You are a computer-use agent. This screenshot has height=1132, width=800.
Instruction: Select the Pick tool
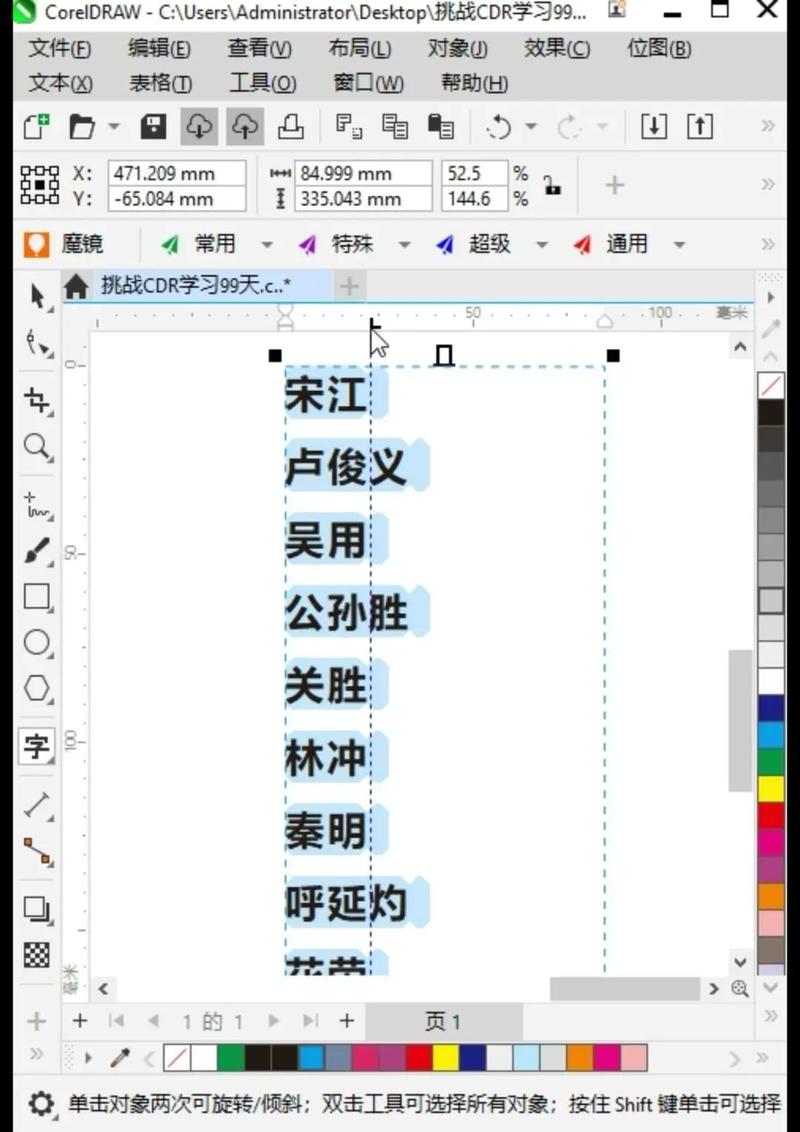[36, 296]
